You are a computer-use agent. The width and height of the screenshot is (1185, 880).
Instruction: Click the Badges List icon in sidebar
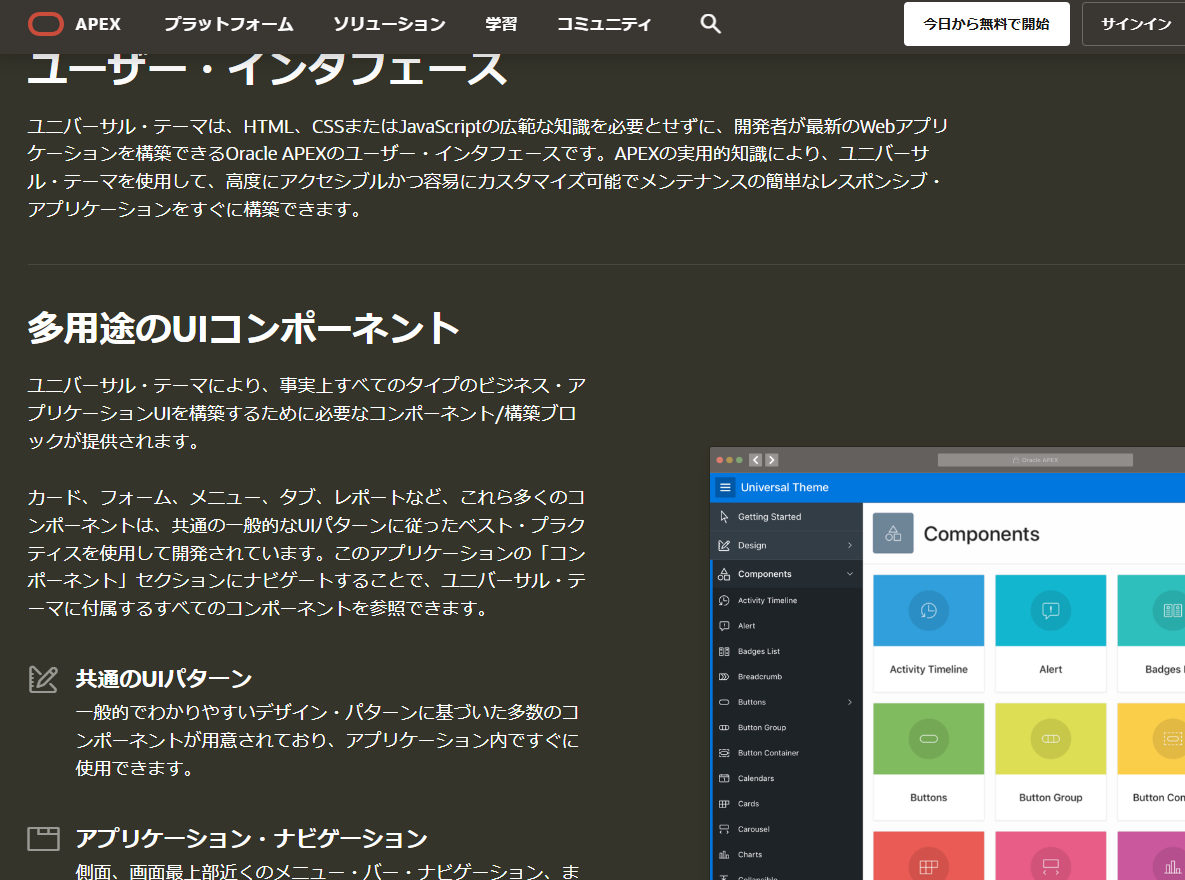(x=724, y=652)
